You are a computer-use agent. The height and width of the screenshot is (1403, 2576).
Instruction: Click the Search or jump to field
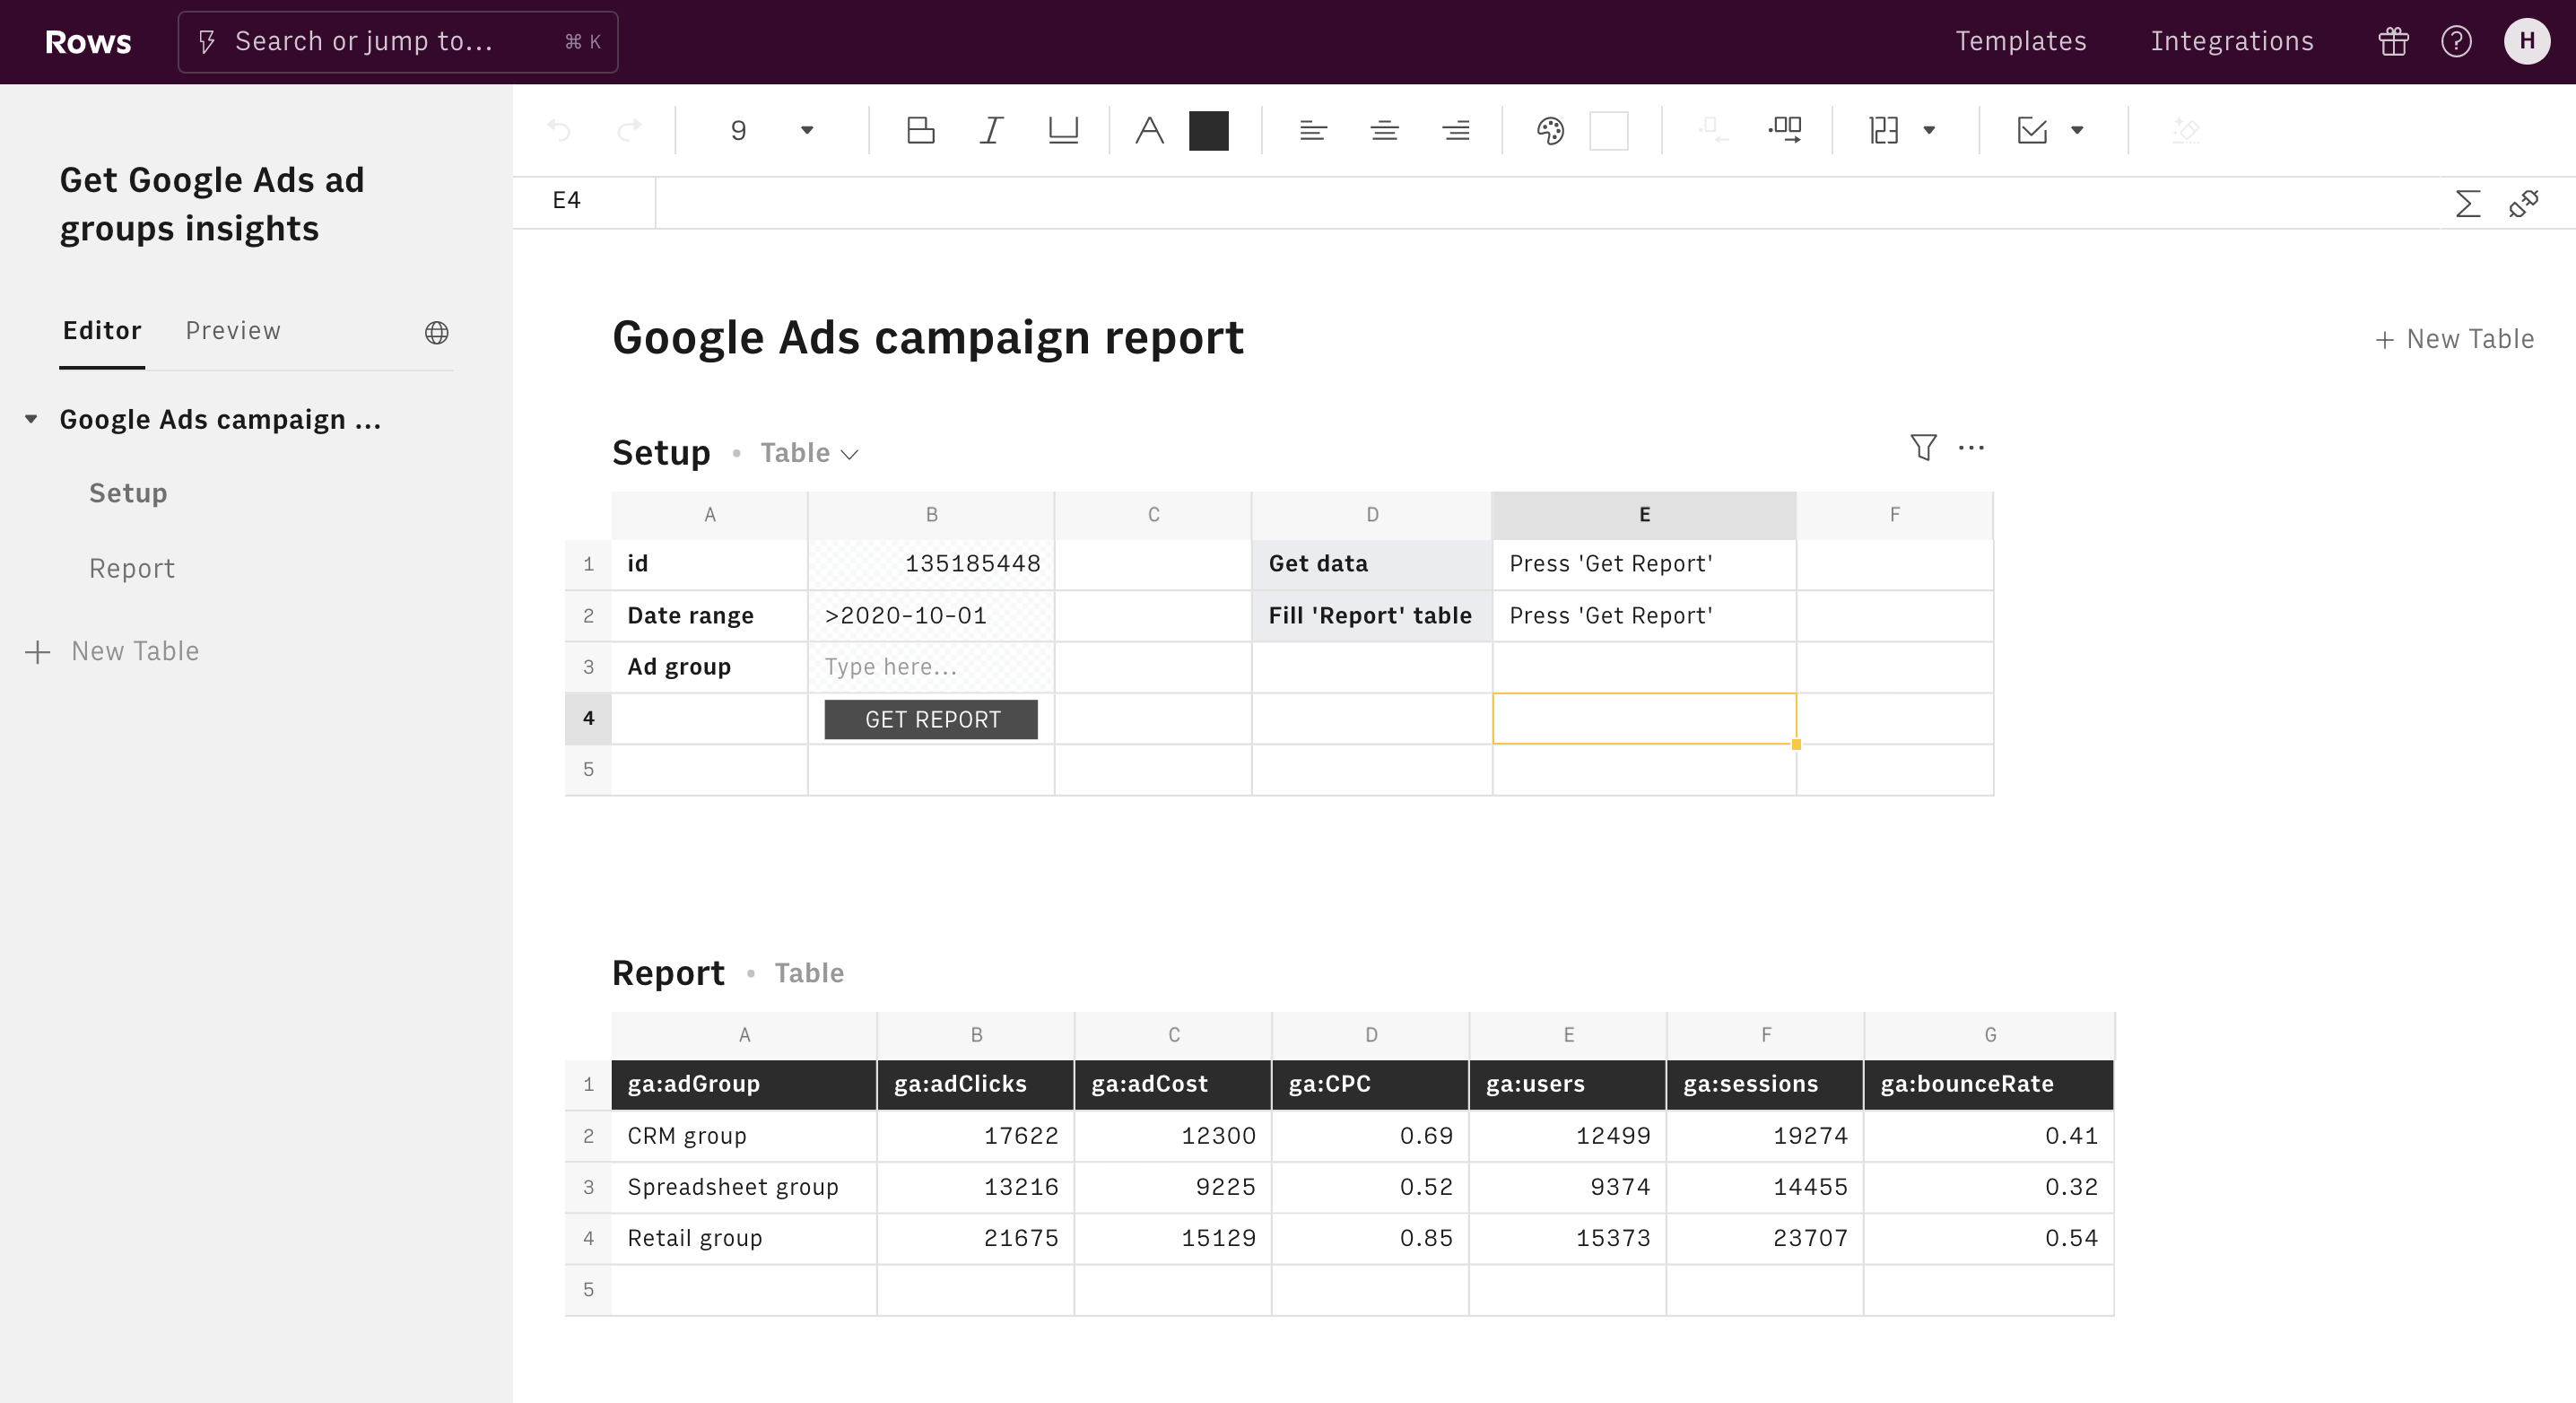tap(397, 41)
